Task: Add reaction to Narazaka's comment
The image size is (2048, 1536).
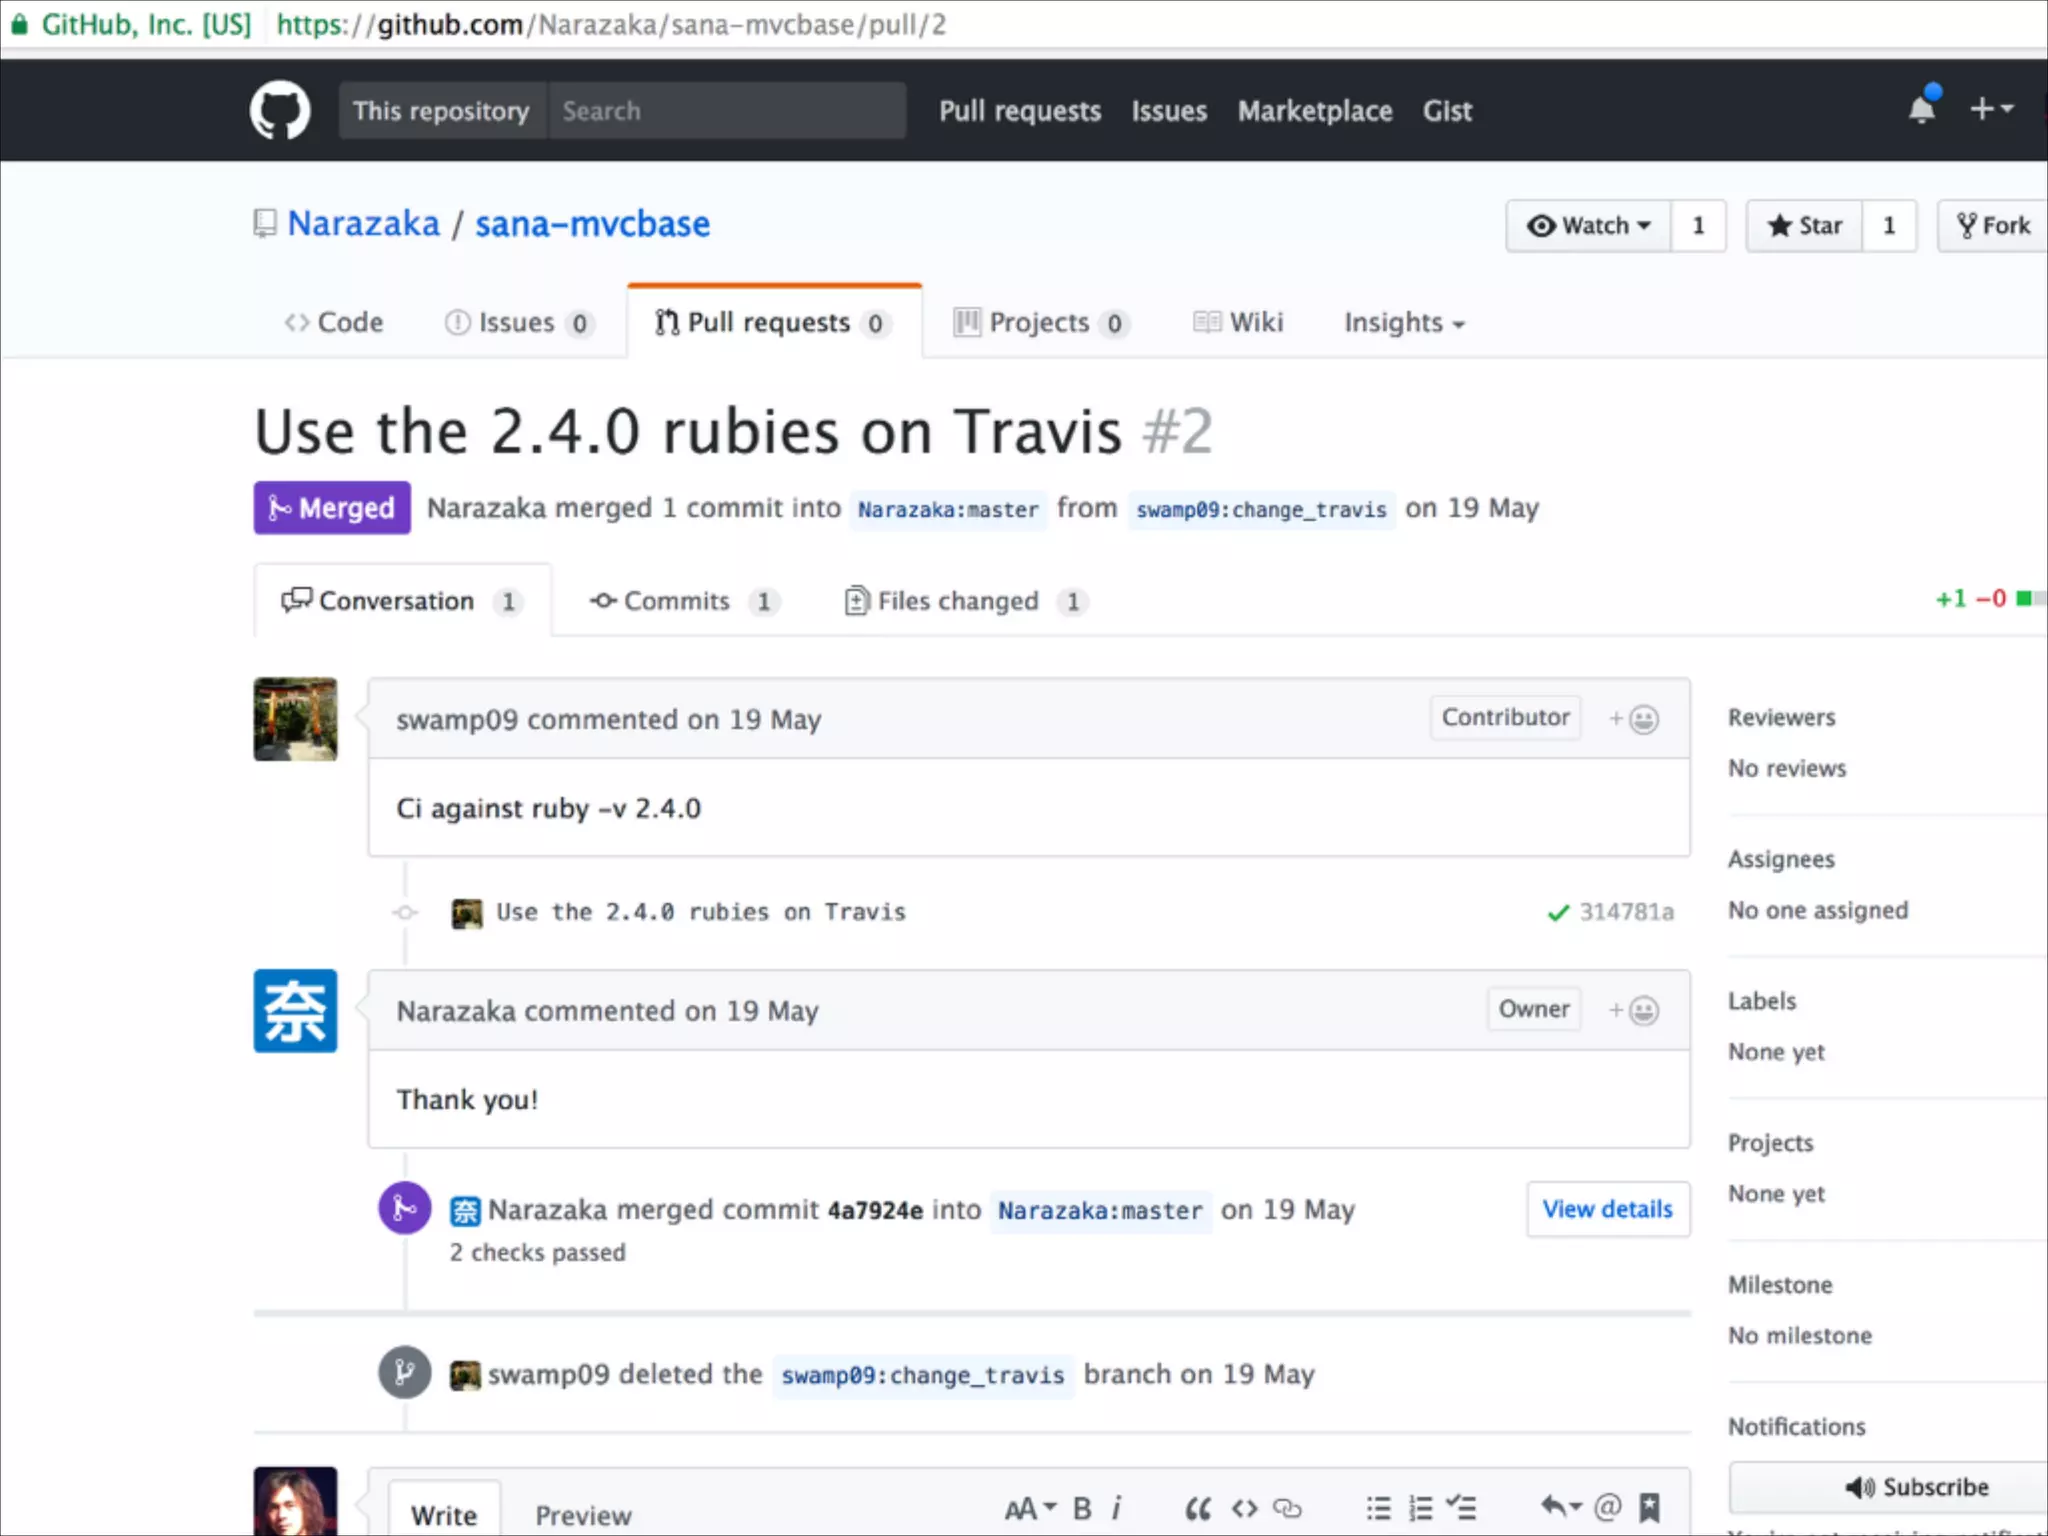Action: click(x=1634, y=1010)
